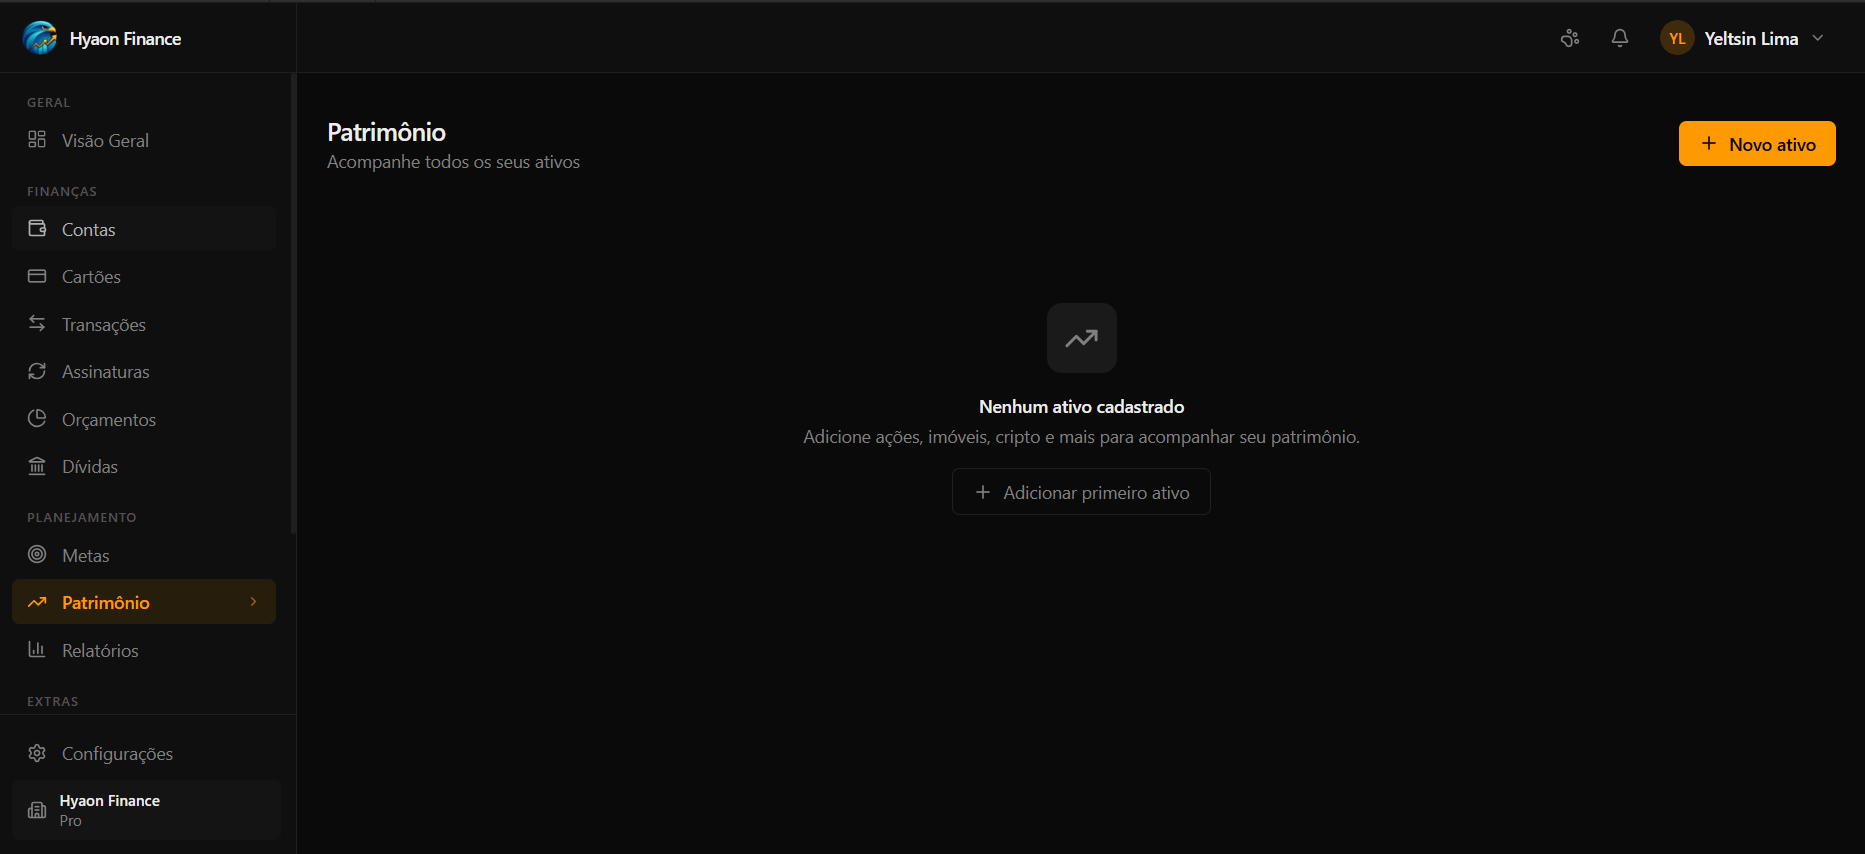Open the Yeltsin Lima account dropdown arrow
The image size is (1865, 854).
pyautogui.click(x=1818, y=38)
